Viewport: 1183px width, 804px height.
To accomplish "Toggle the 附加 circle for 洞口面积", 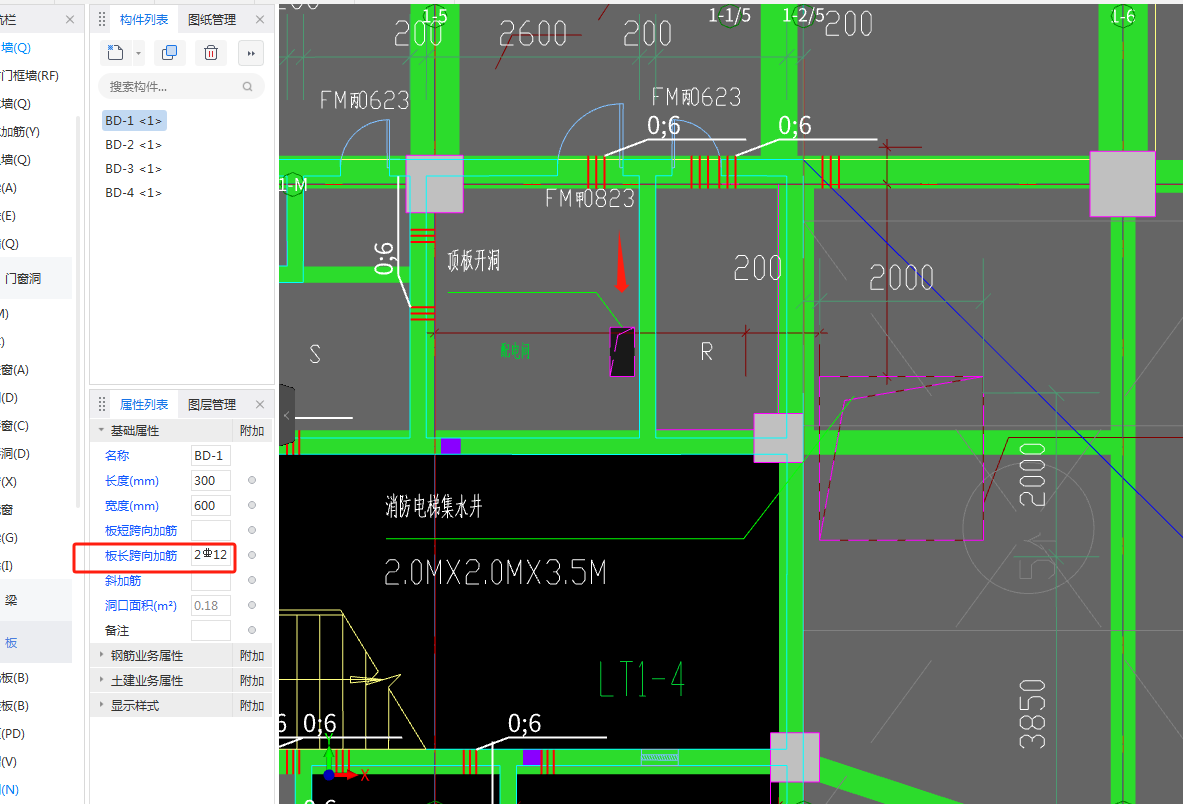I will 252,606.
